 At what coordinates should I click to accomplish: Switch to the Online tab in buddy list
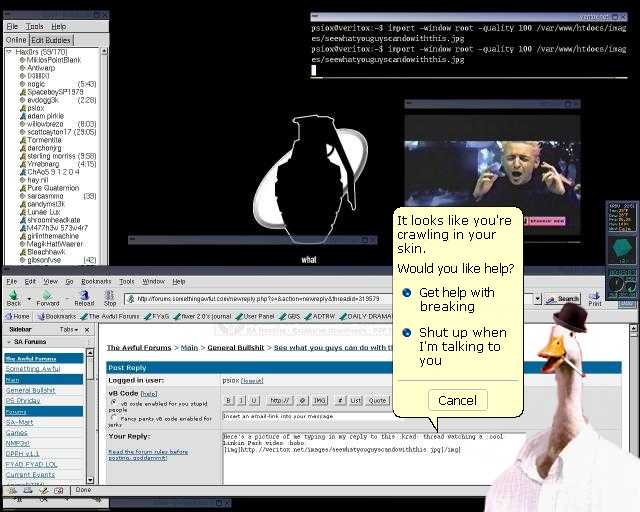(16, 40)
